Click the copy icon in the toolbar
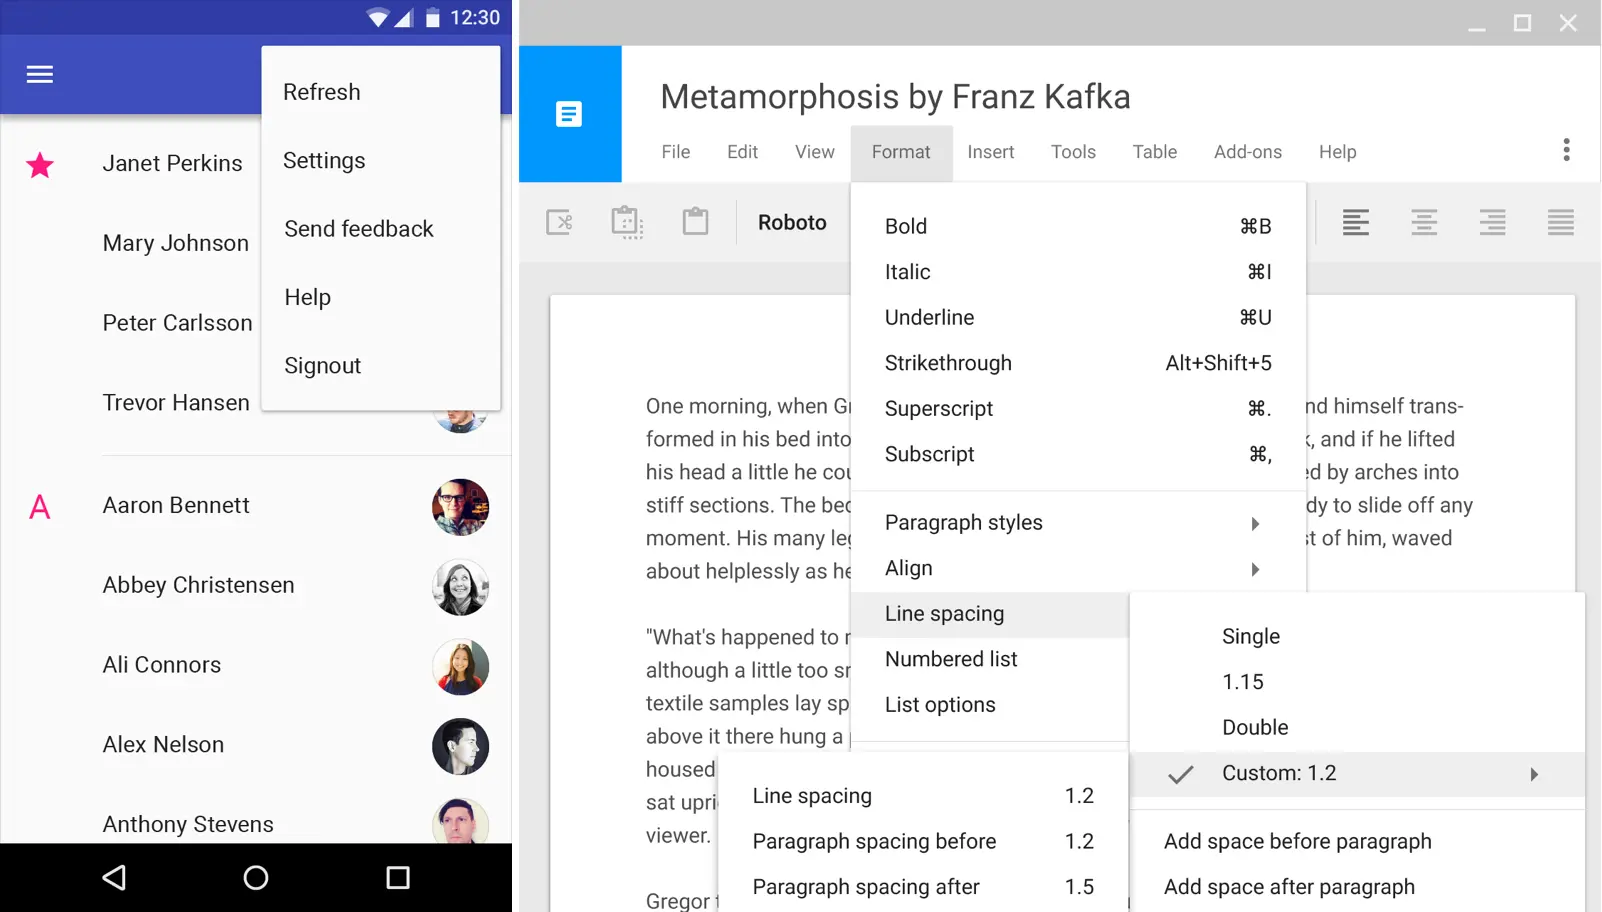This screenshot has height=912, width=1602. point(627,222)
